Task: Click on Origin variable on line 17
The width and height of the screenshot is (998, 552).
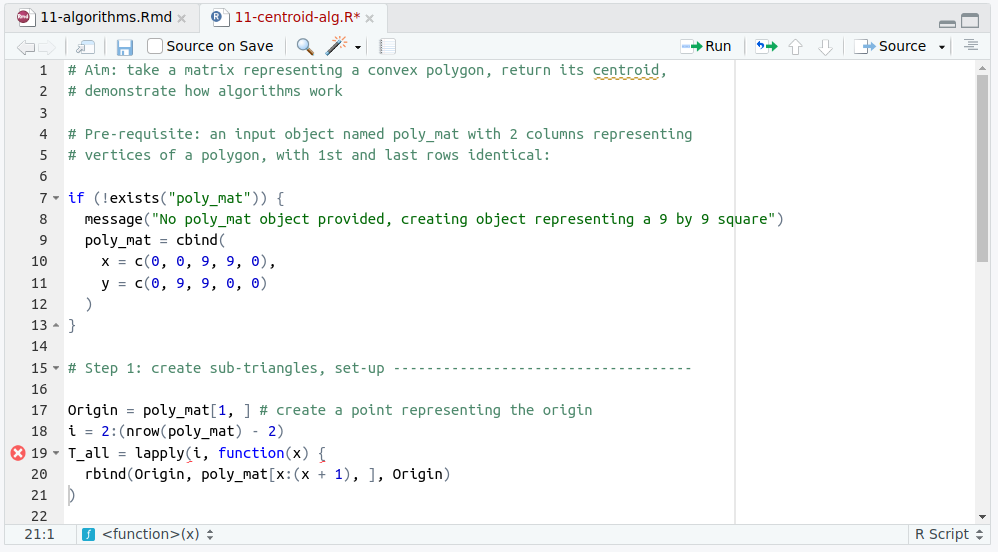Action: click(x=92, y=410)
